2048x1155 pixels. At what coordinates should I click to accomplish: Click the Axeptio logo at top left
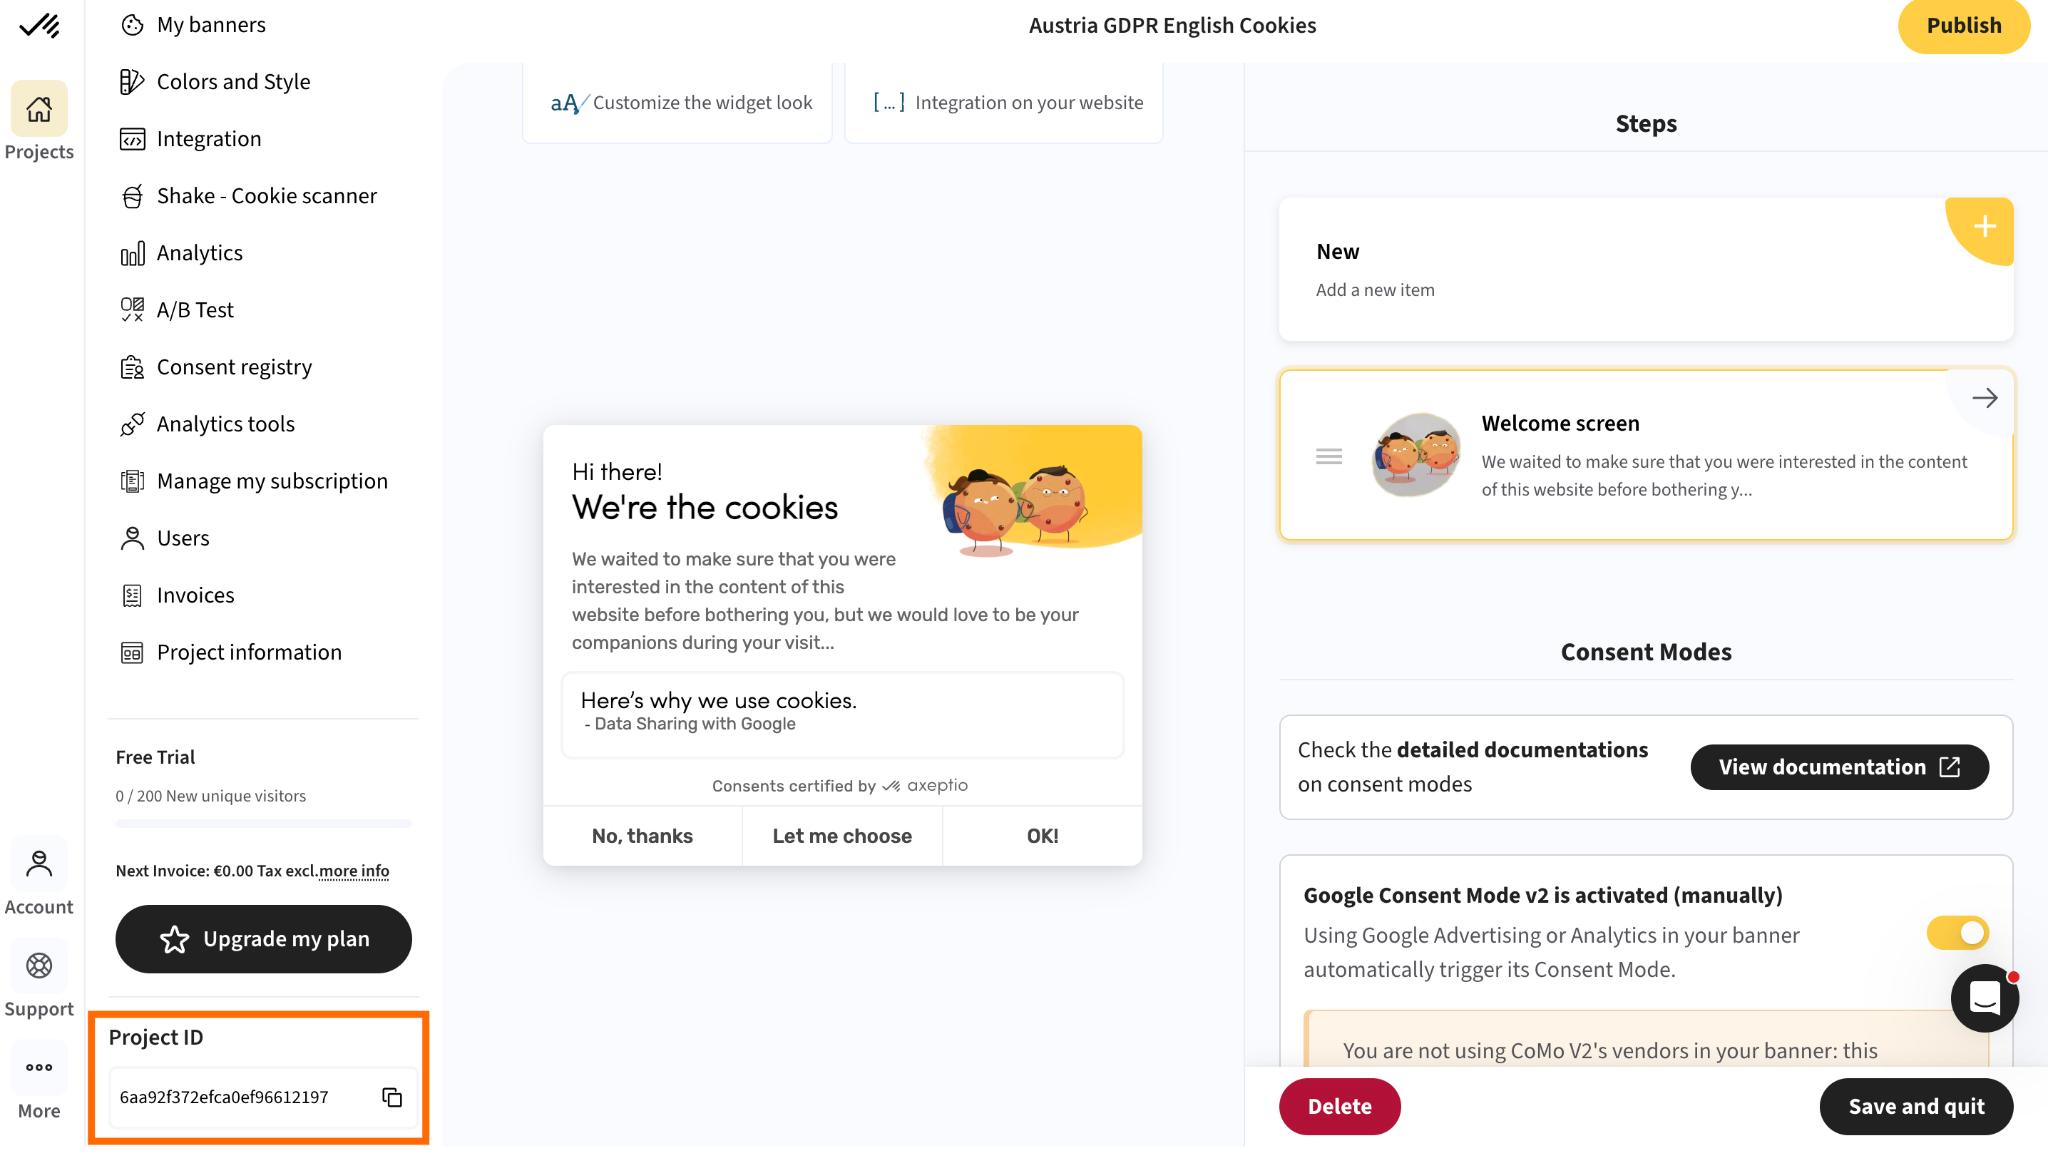point(39,25)
